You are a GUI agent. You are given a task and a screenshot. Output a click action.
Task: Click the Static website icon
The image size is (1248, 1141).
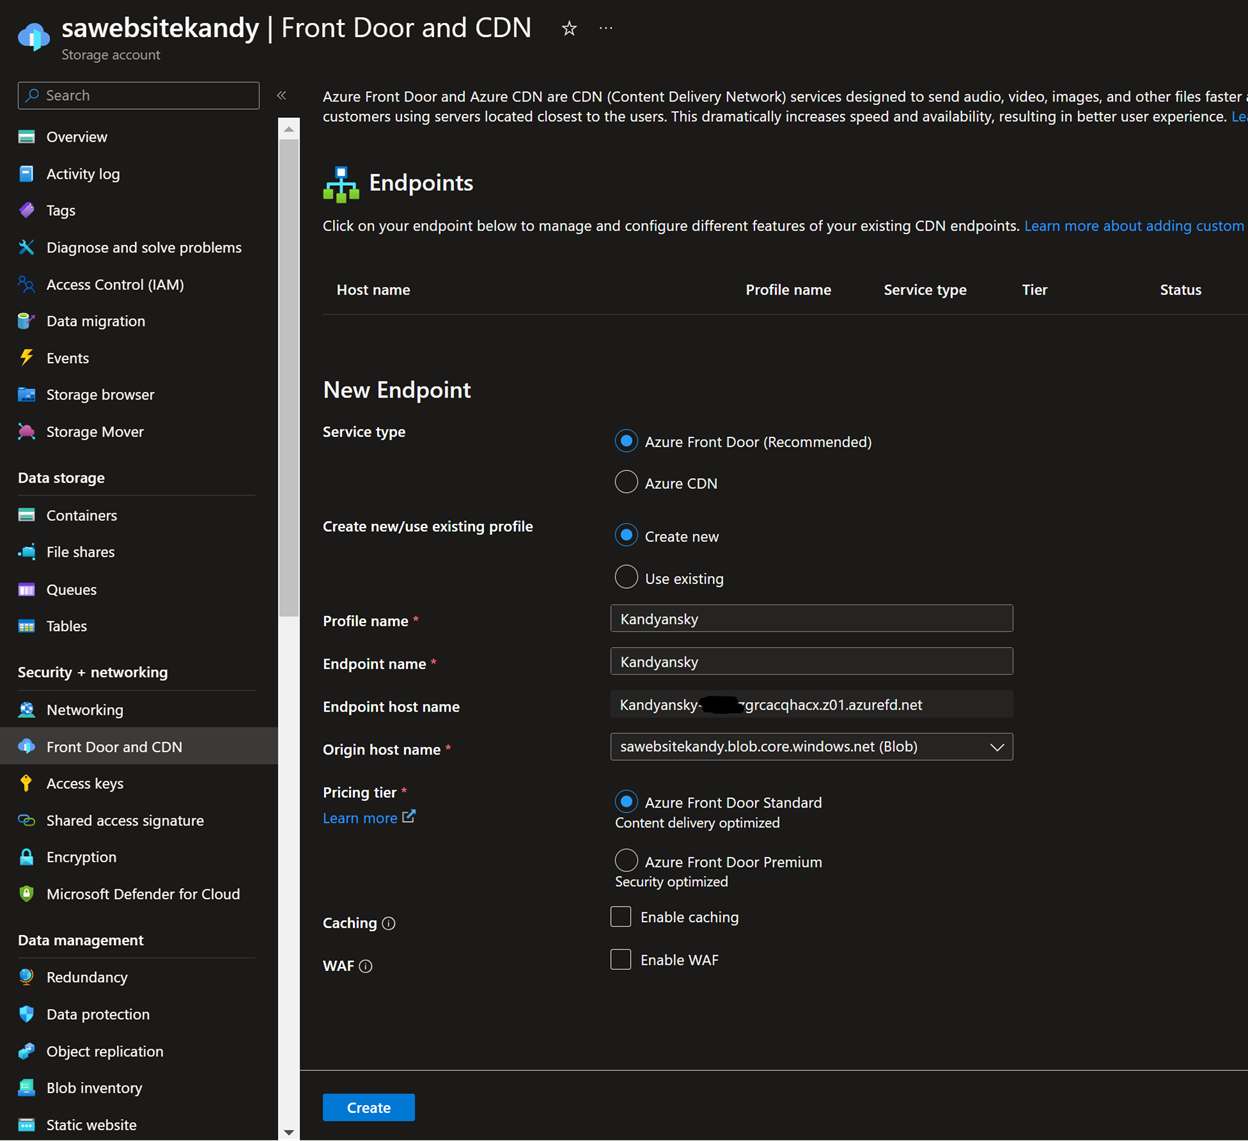(x=27, y=1125)
